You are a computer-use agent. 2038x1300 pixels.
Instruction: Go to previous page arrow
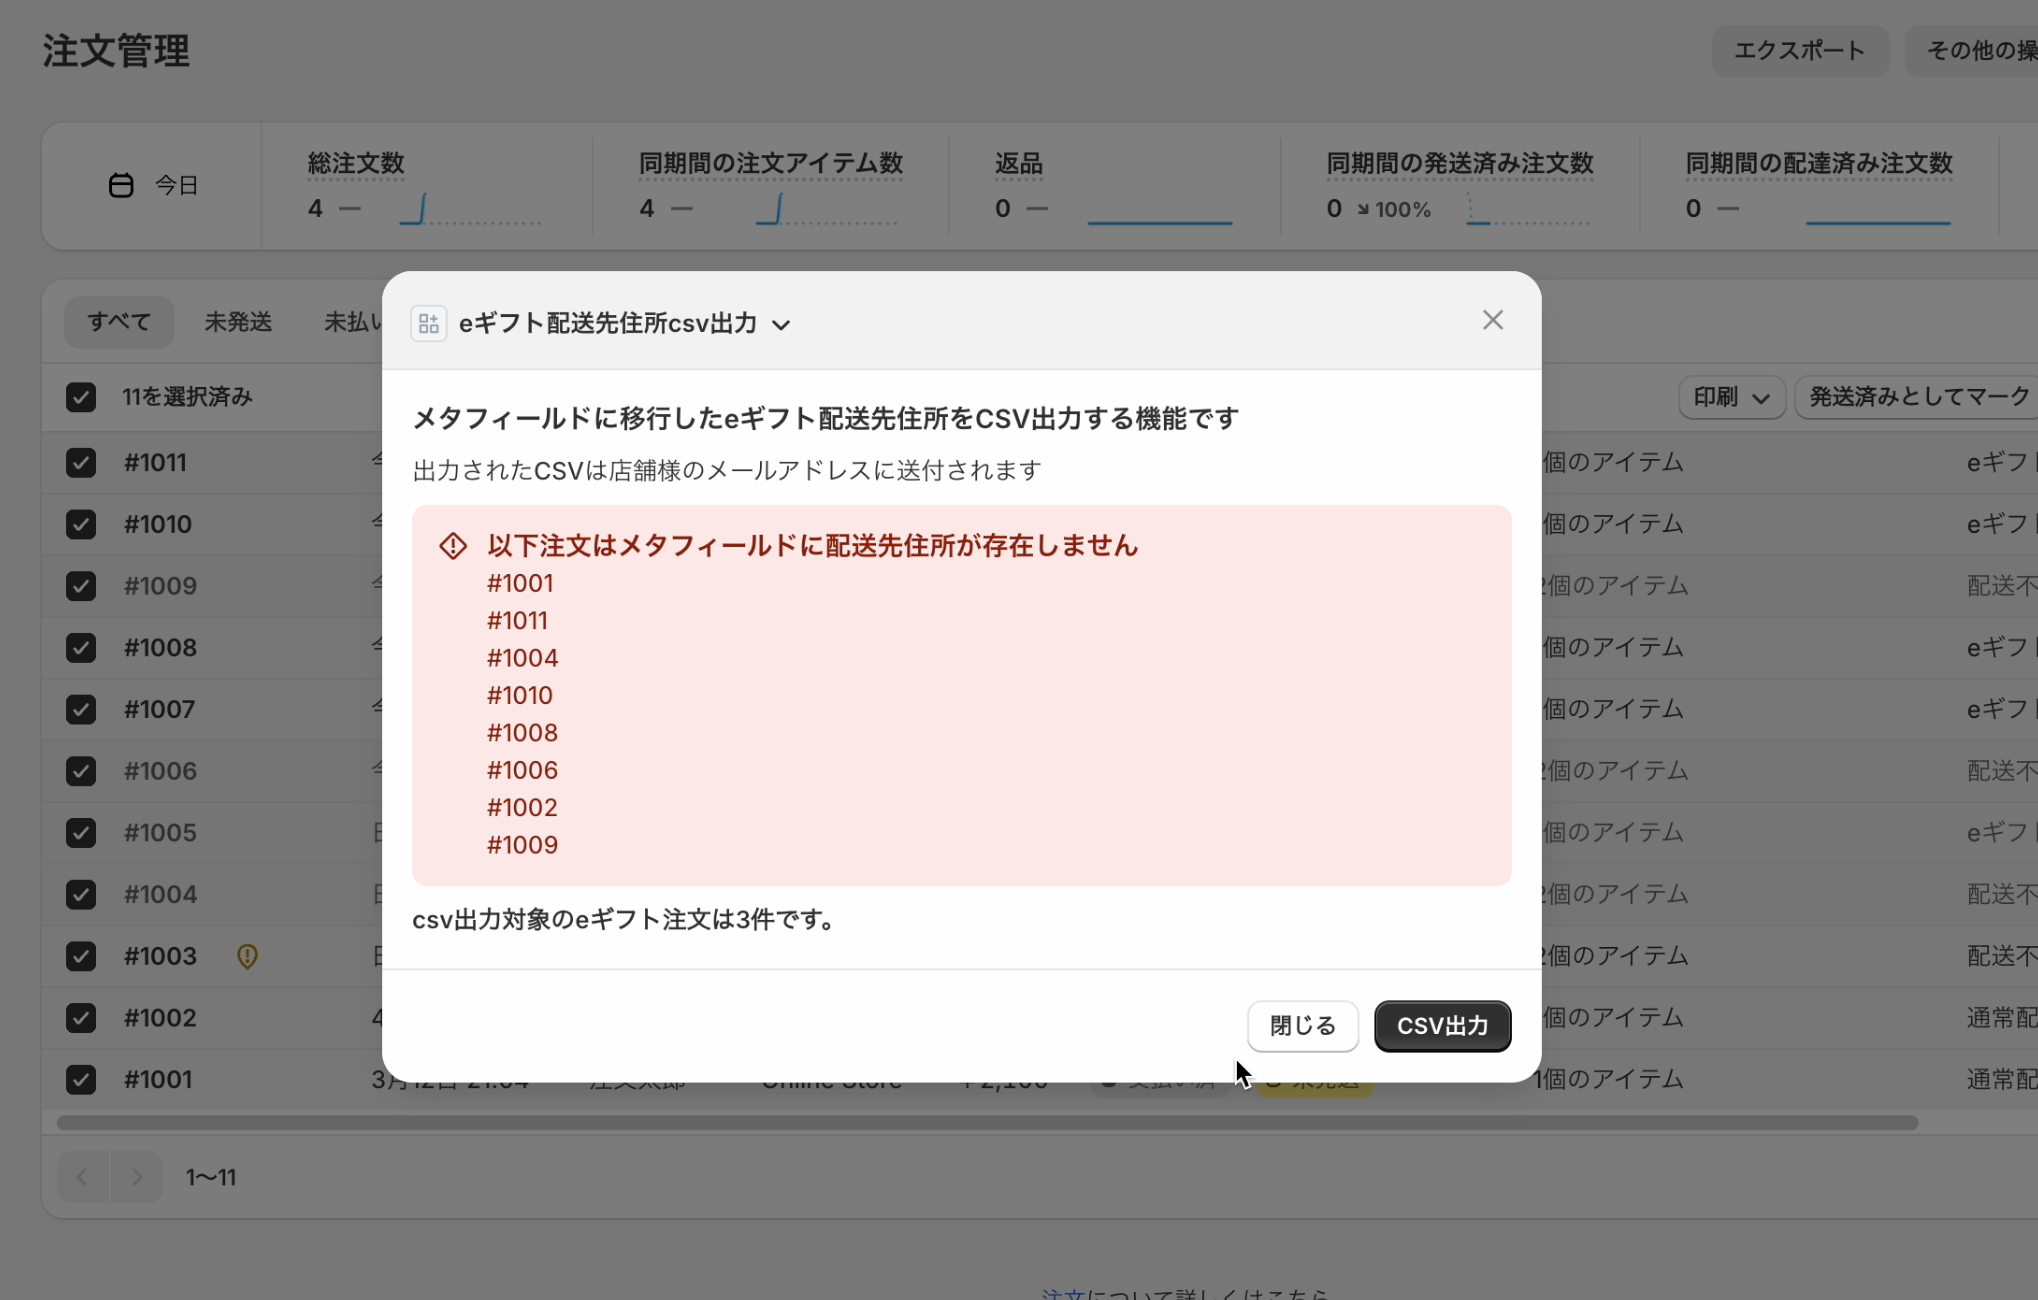83,1177
